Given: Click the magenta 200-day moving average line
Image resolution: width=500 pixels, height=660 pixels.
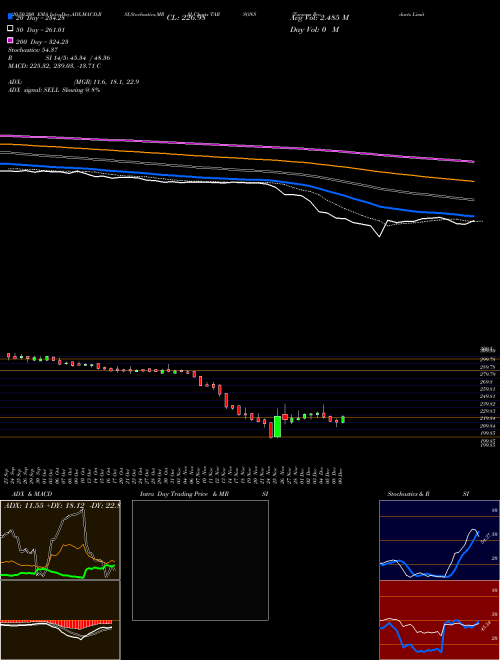Looking at the screenshot, I should pos(237,145).
